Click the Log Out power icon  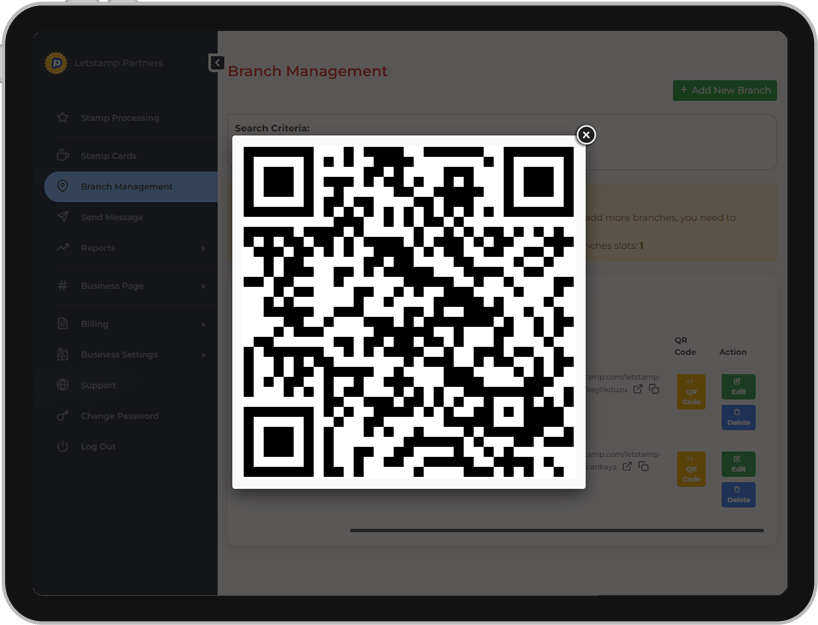[x=62, y=446]
